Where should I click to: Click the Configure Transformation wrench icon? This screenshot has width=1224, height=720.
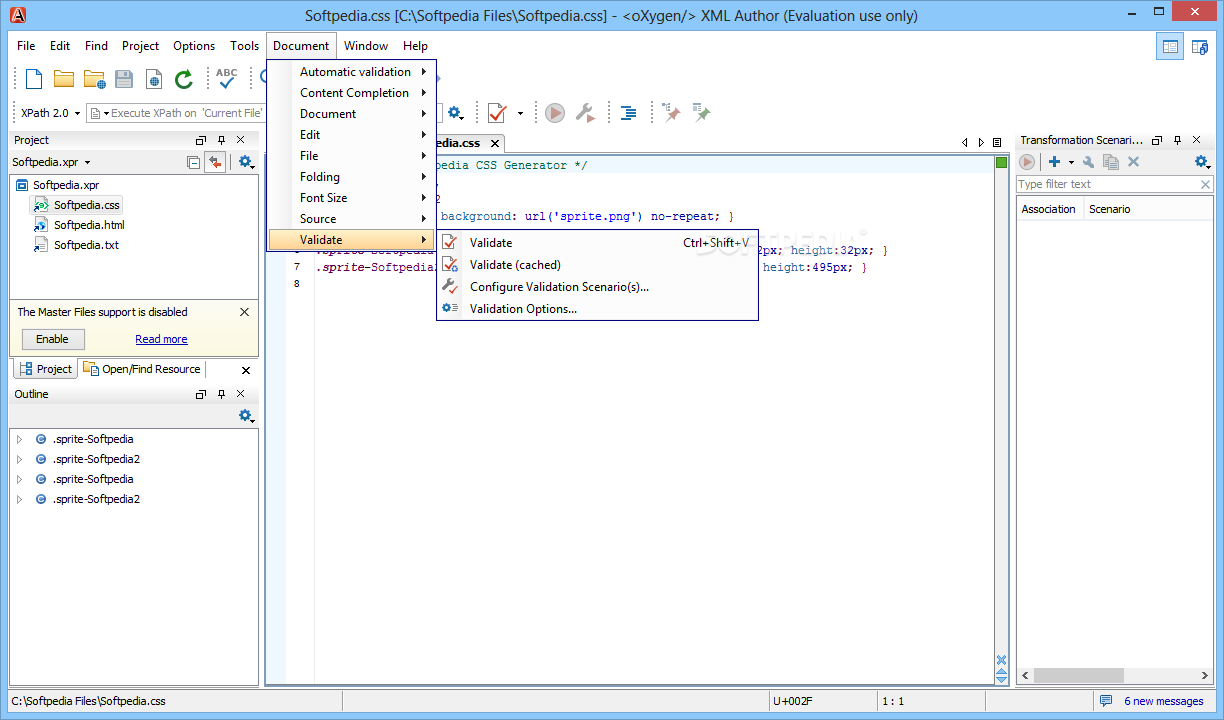click(586, 113)
